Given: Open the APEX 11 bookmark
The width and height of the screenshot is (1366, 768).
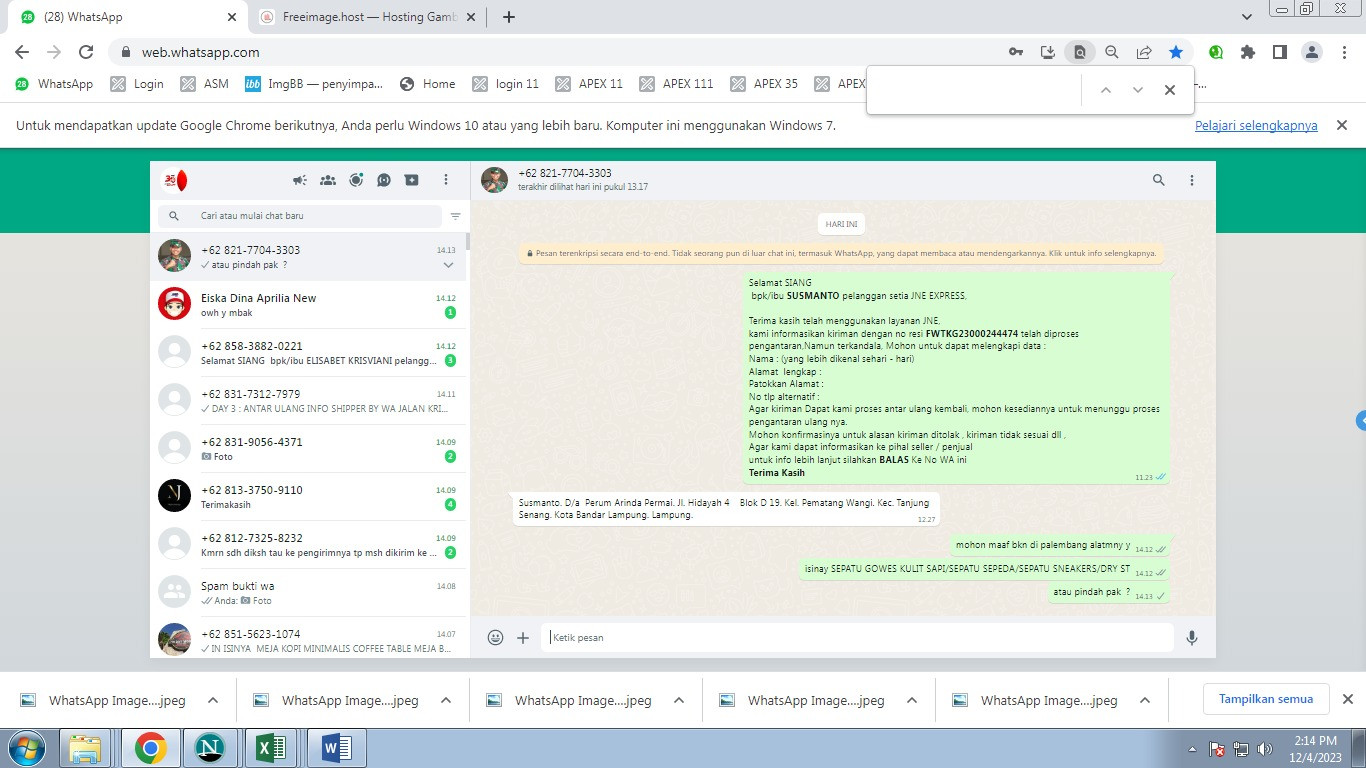Looking at the screenshot, I should coord(590,84).
